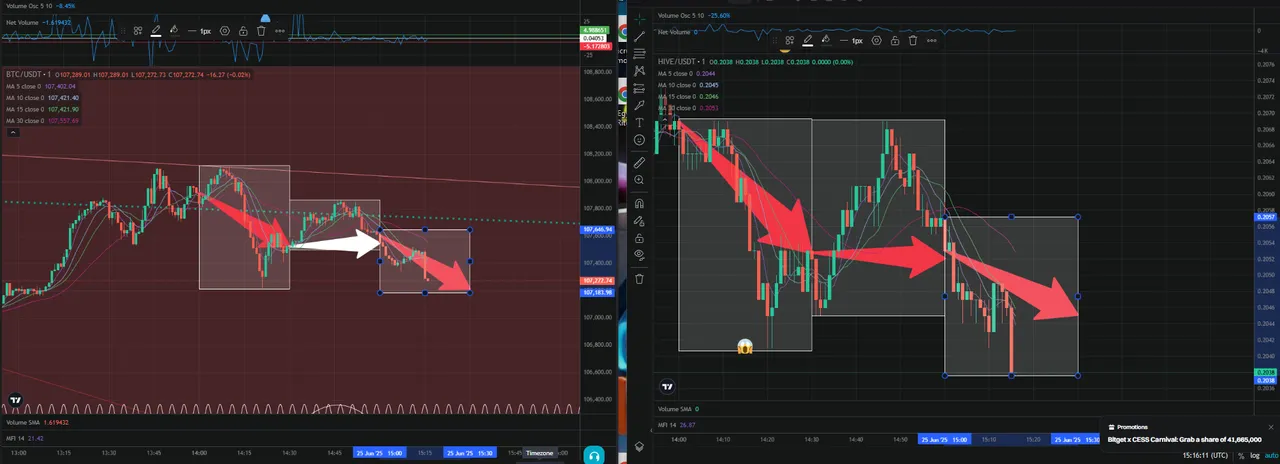Open the emoji and stickers tool
The width and height of the screenshot is (1280, 464).
coord(639,140)
